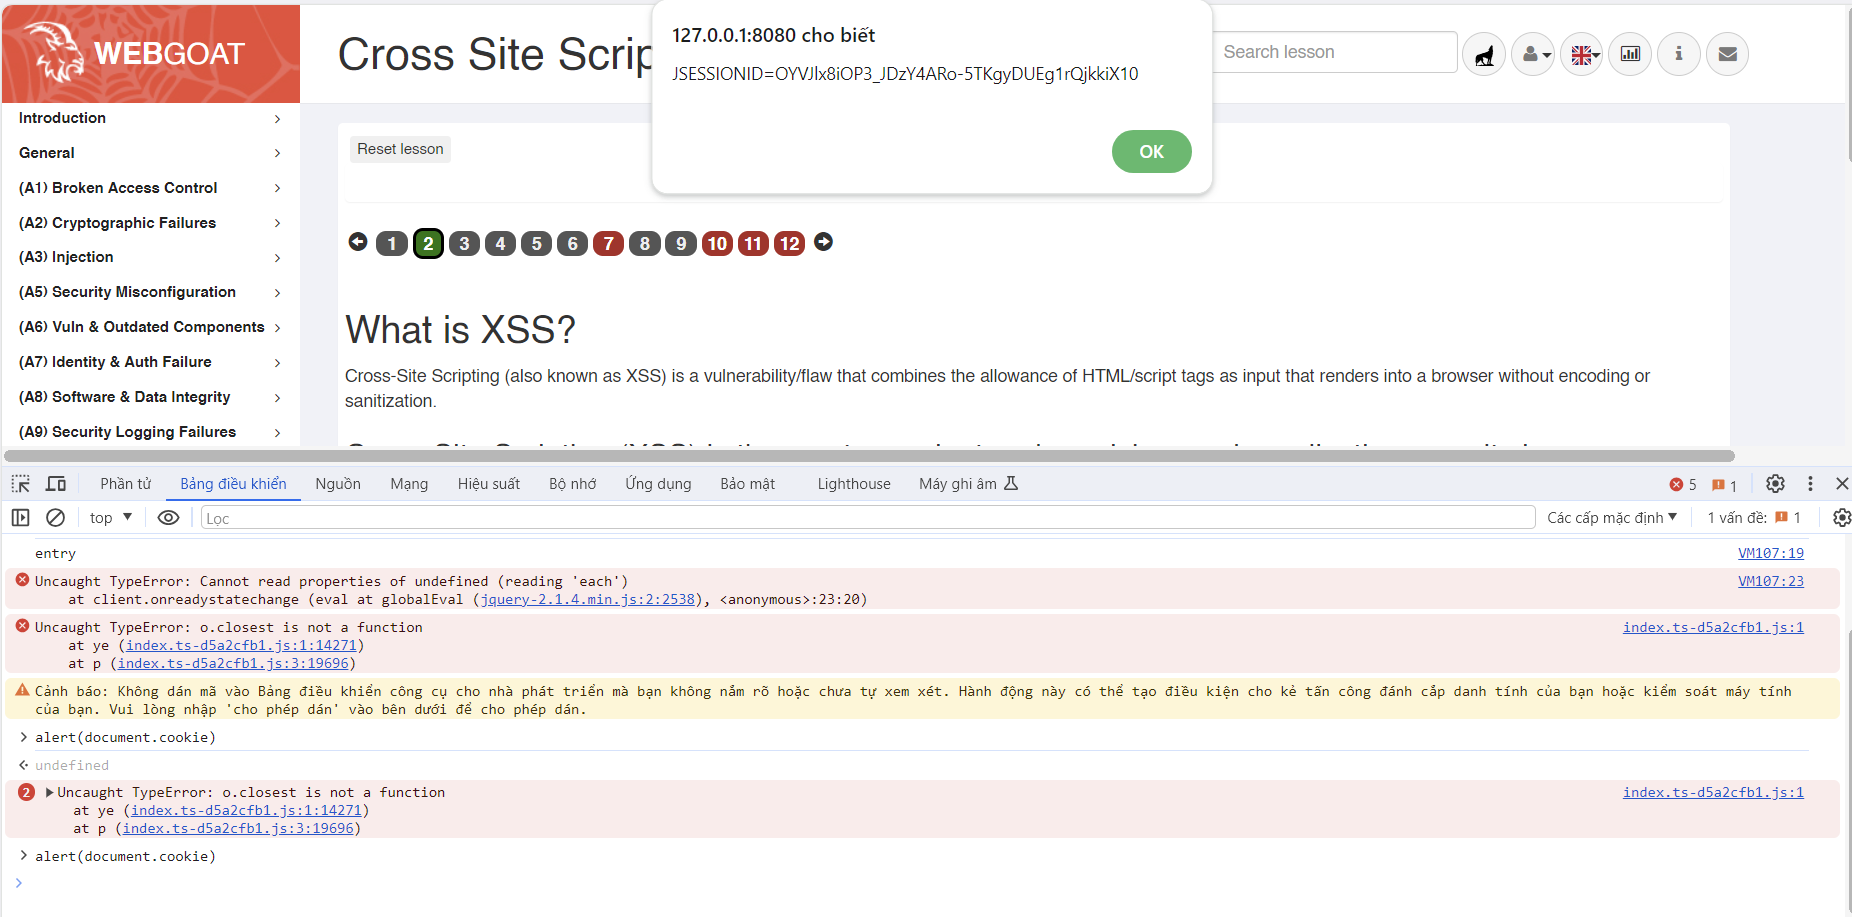Expand (A9) Security Logging Failures
Viewport: 1852px width, 917px height.
pyautogui.click(x=150, y=432)
